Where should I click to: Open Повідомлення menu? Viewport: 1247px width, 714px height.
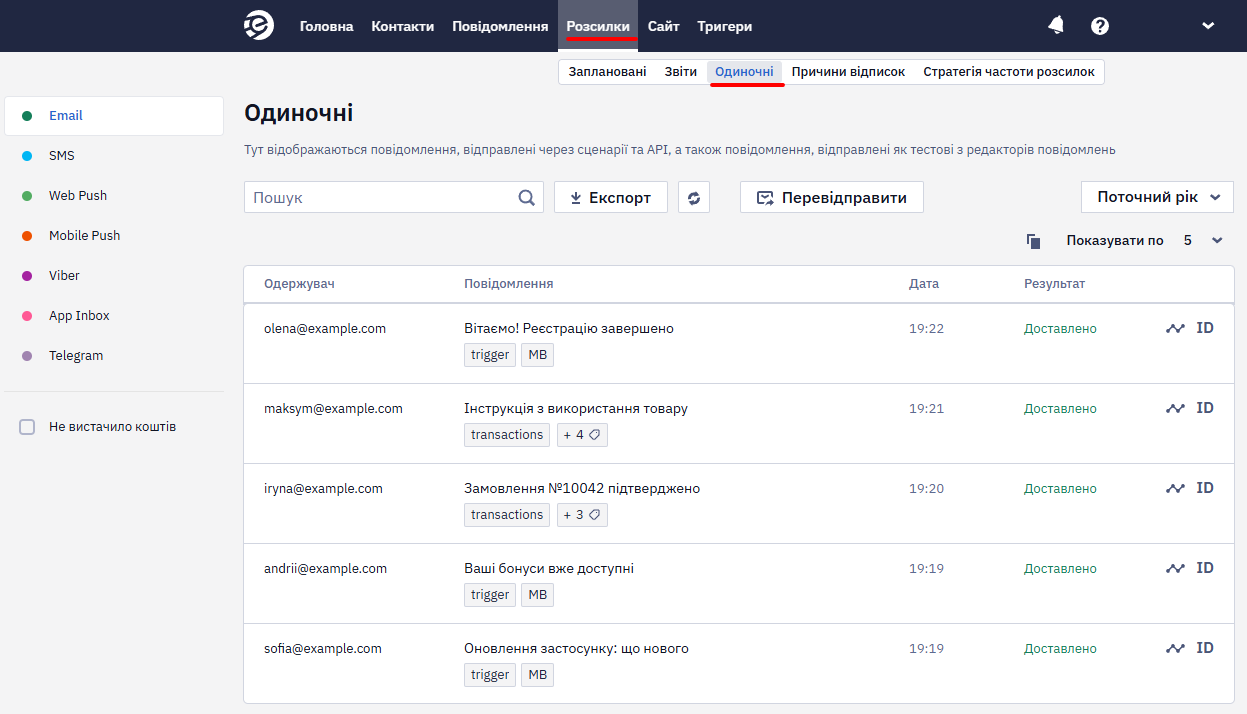click(x=500, y=26)
